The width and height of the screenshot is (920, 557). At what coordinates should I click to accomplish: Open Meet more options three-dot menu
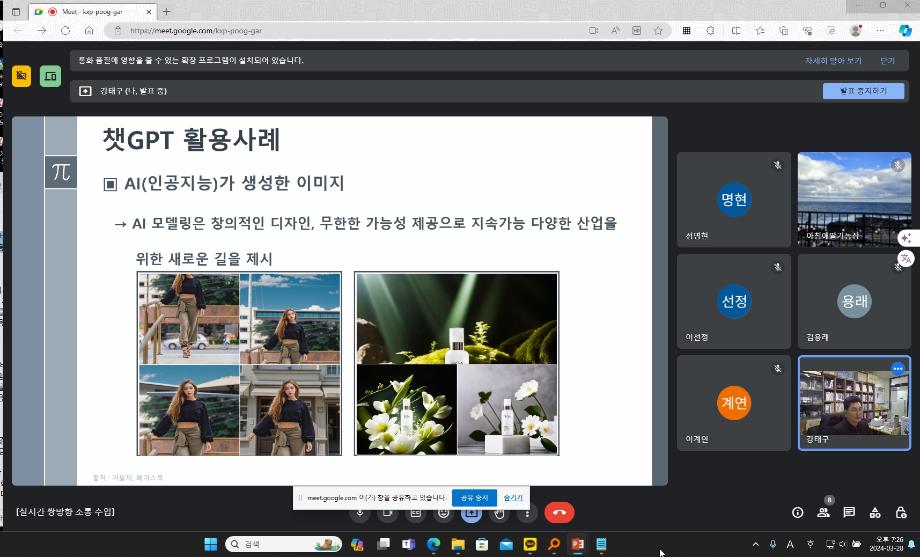(527, 513)
